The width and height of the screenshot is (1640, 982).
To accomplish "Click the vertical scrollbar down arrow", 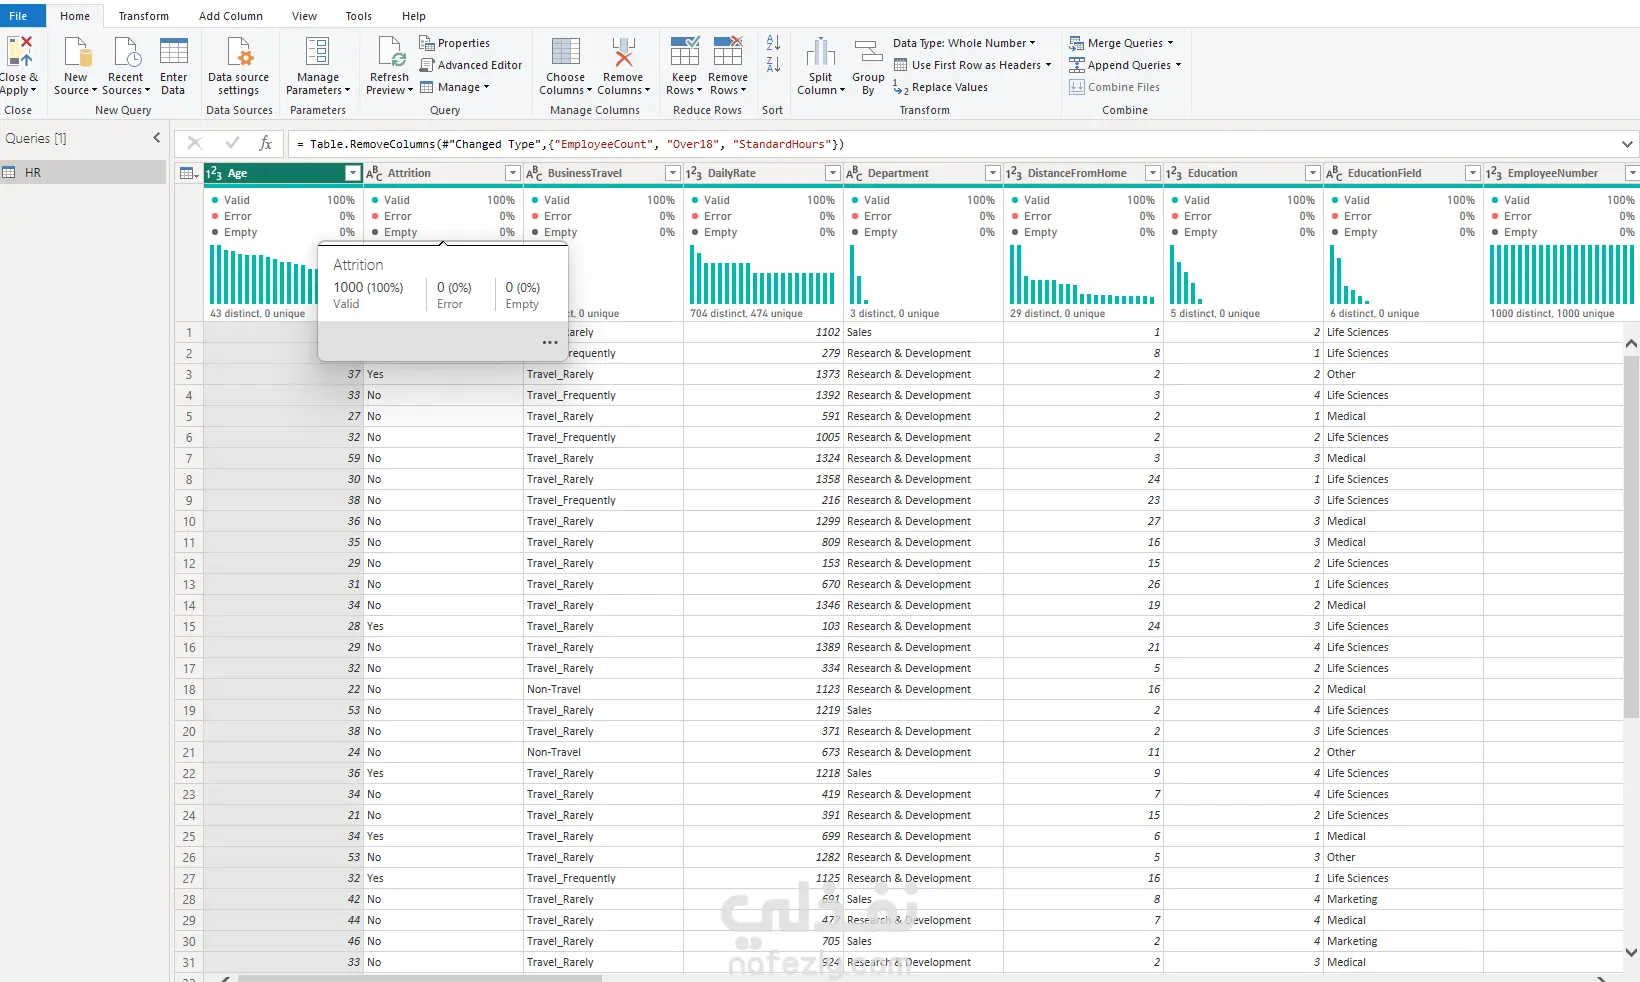I will [1631, 953].
